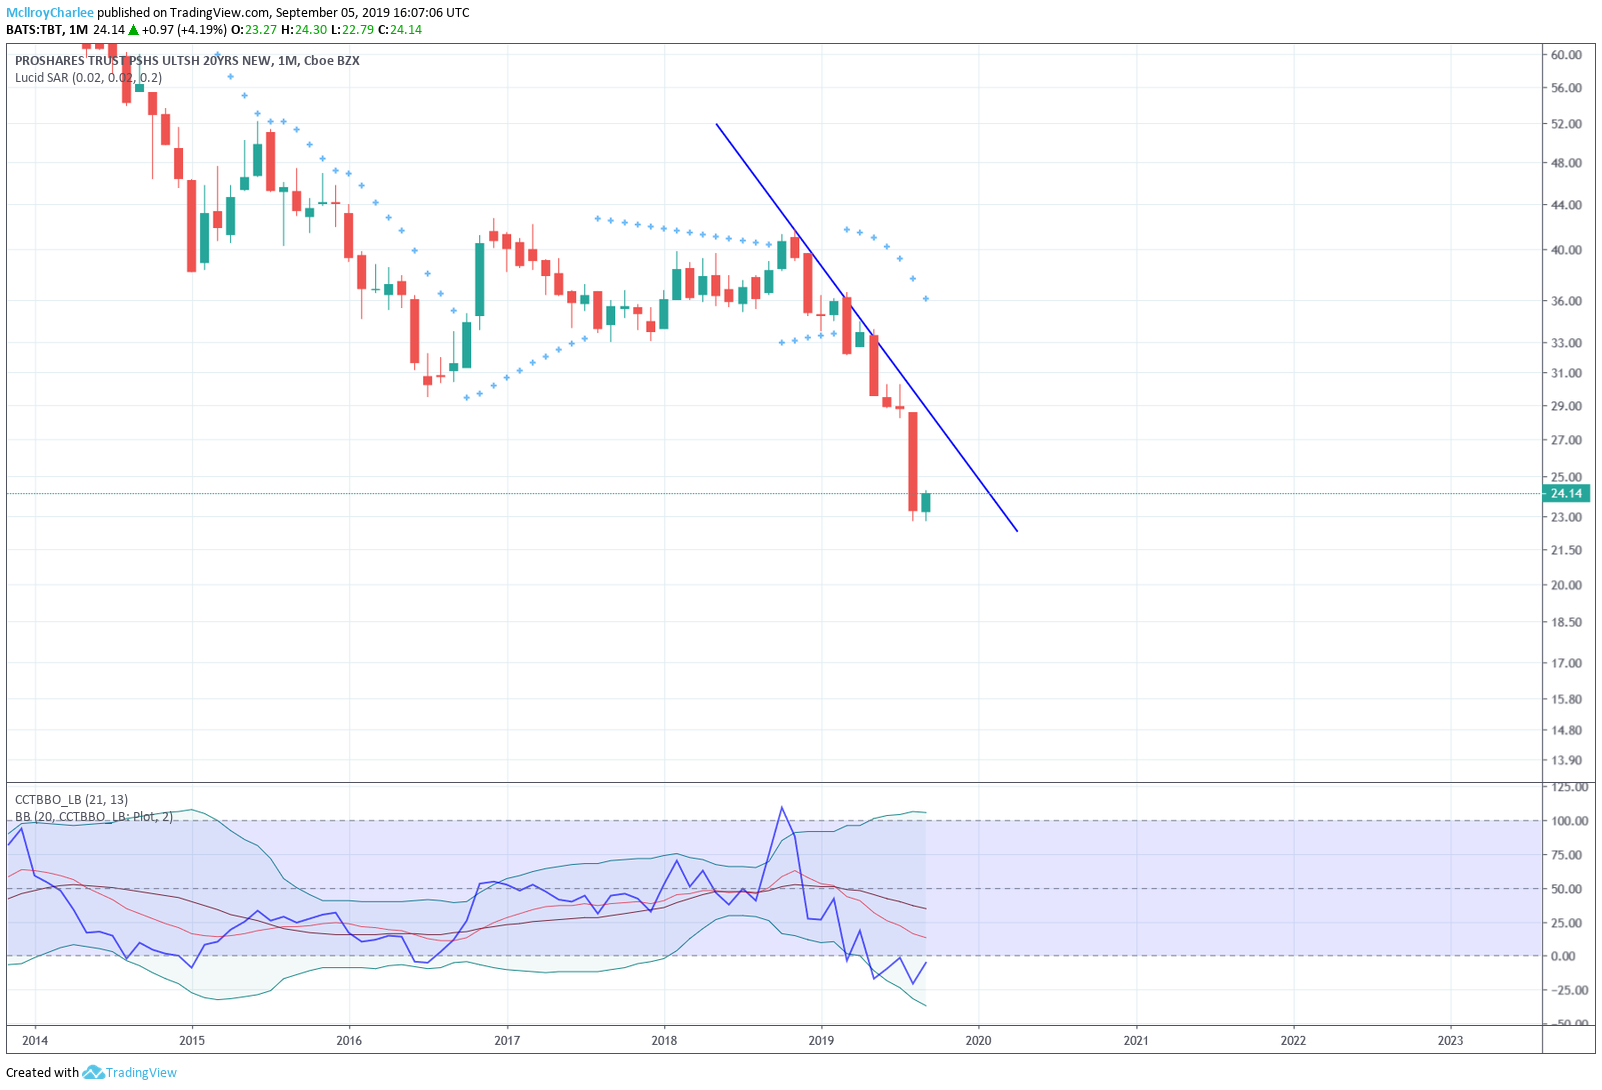
Task: Click the PROSHARES TRUST chart title
Action: [187, 60]
